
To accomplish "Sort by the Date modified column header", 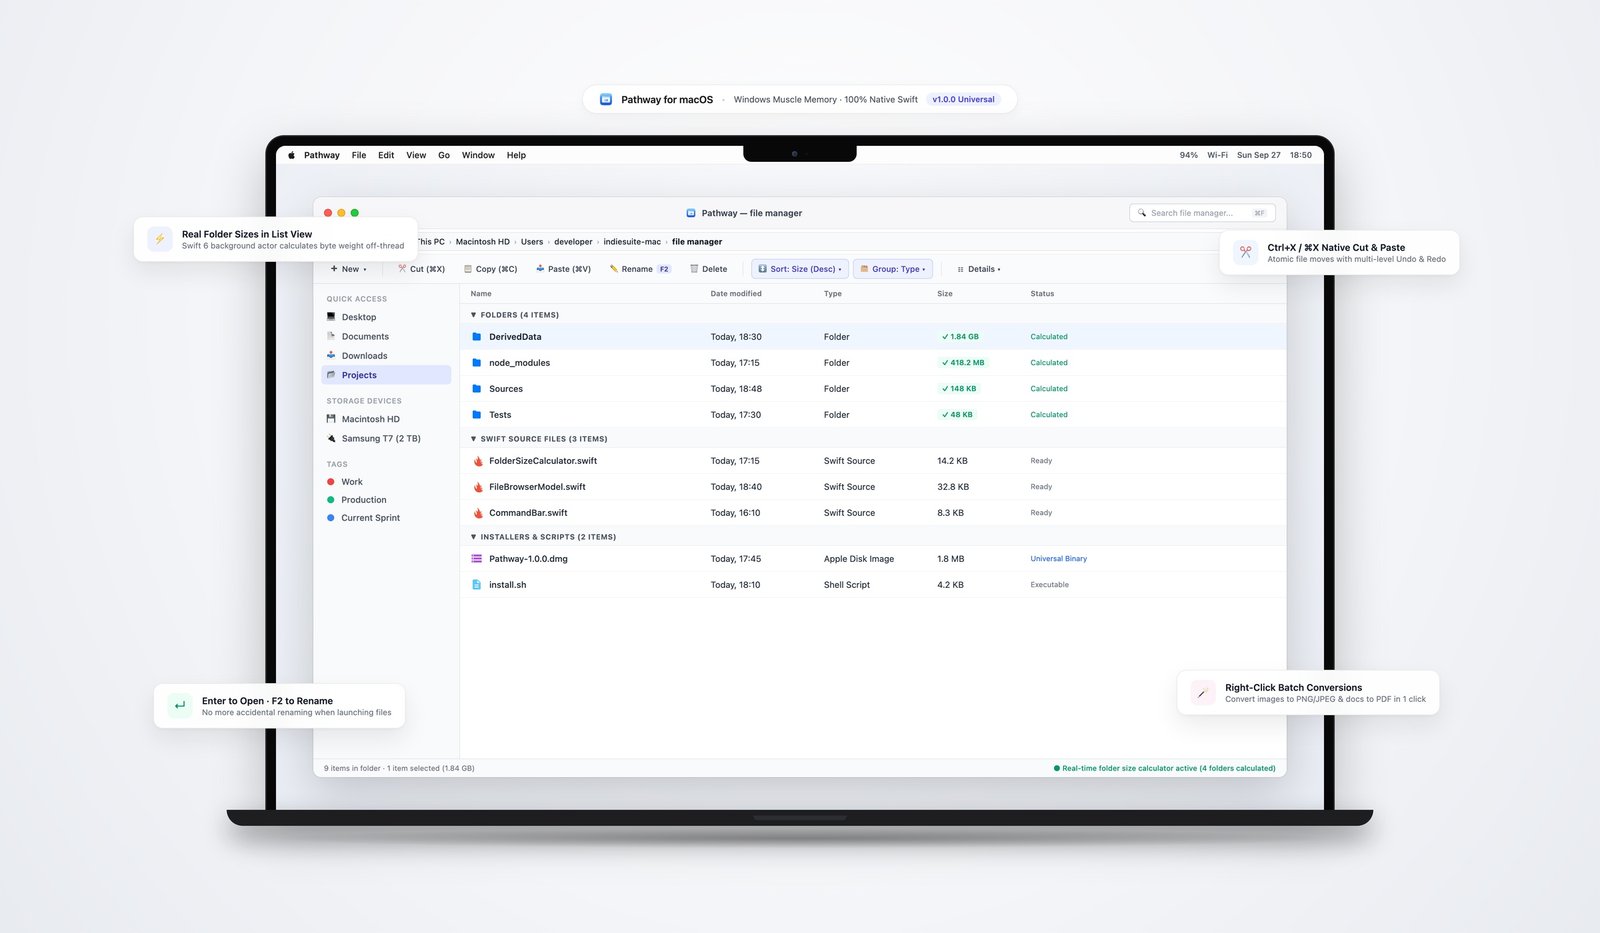I will point(736,294).
